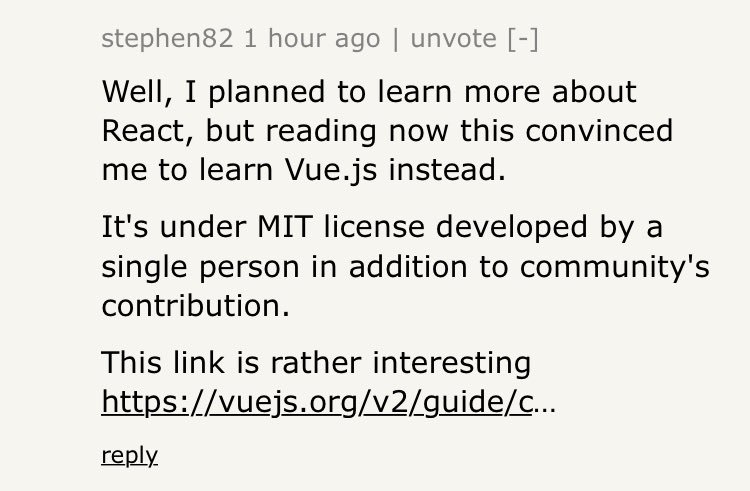Click the "1 hour ago" timestamp
The image size is (750, 491).
pos(312,39)
